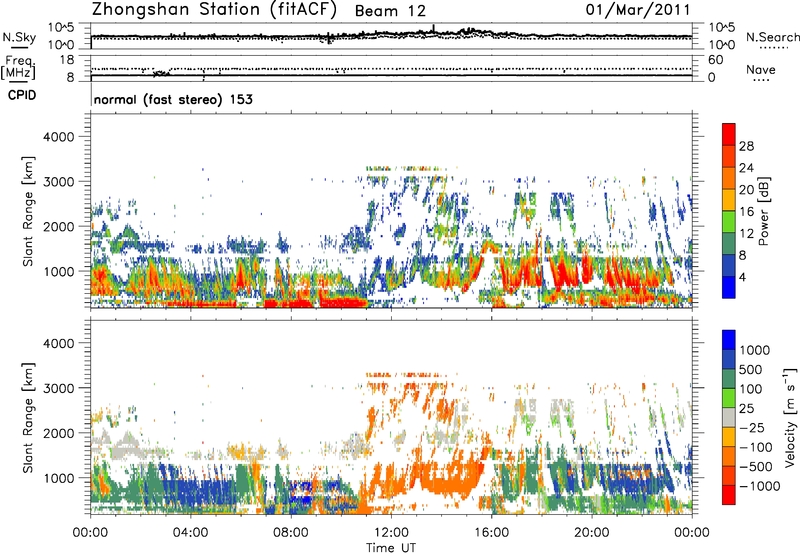
Task: Click '2000' range tick on the velocity panel
Action: (58, 433)
